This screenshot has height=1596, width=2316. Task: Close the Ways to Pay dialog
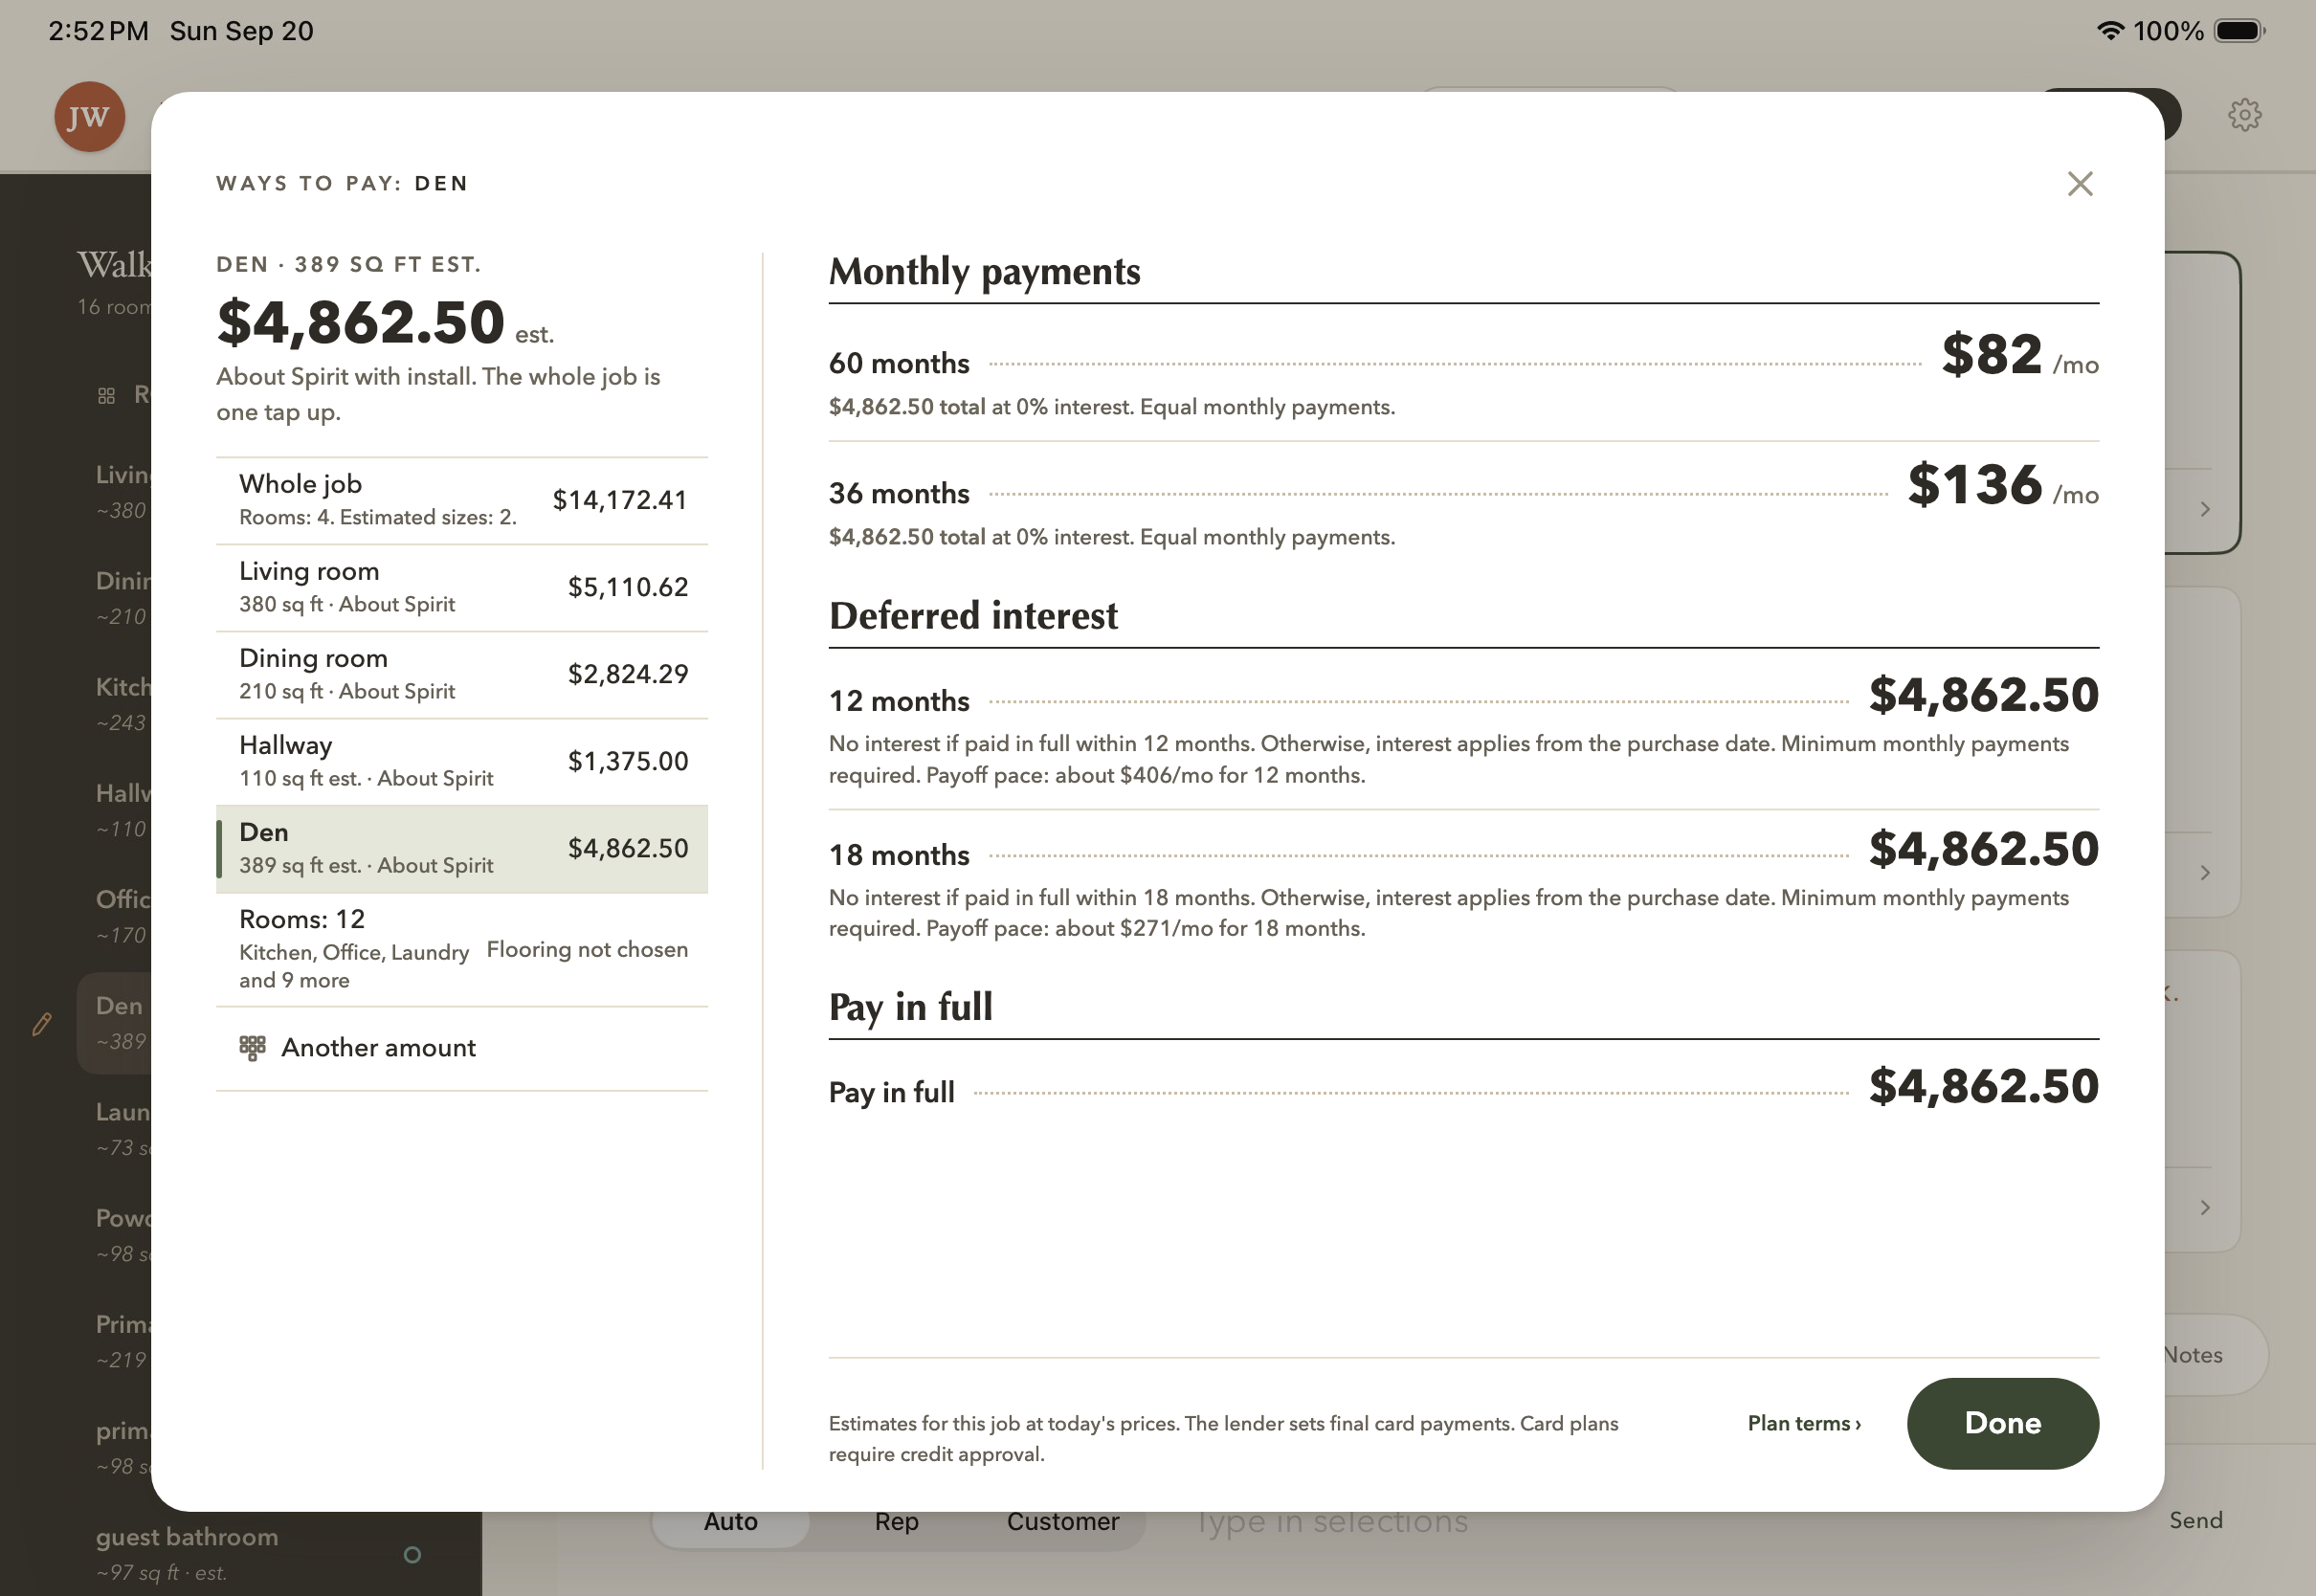2080,184
